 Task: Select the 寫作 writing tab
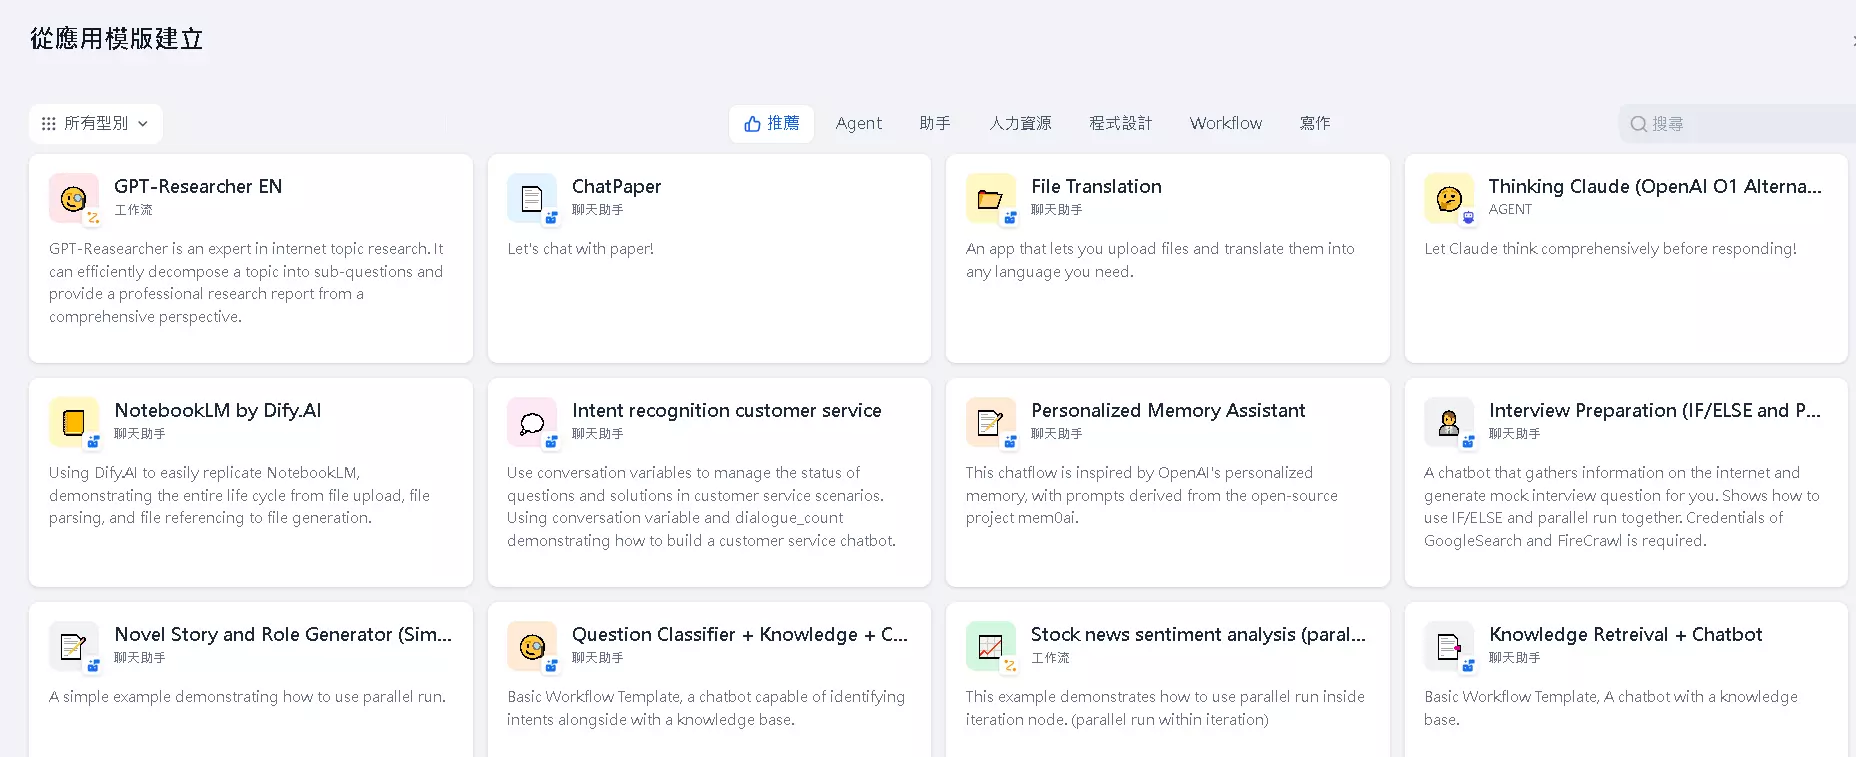(1314, 124)
